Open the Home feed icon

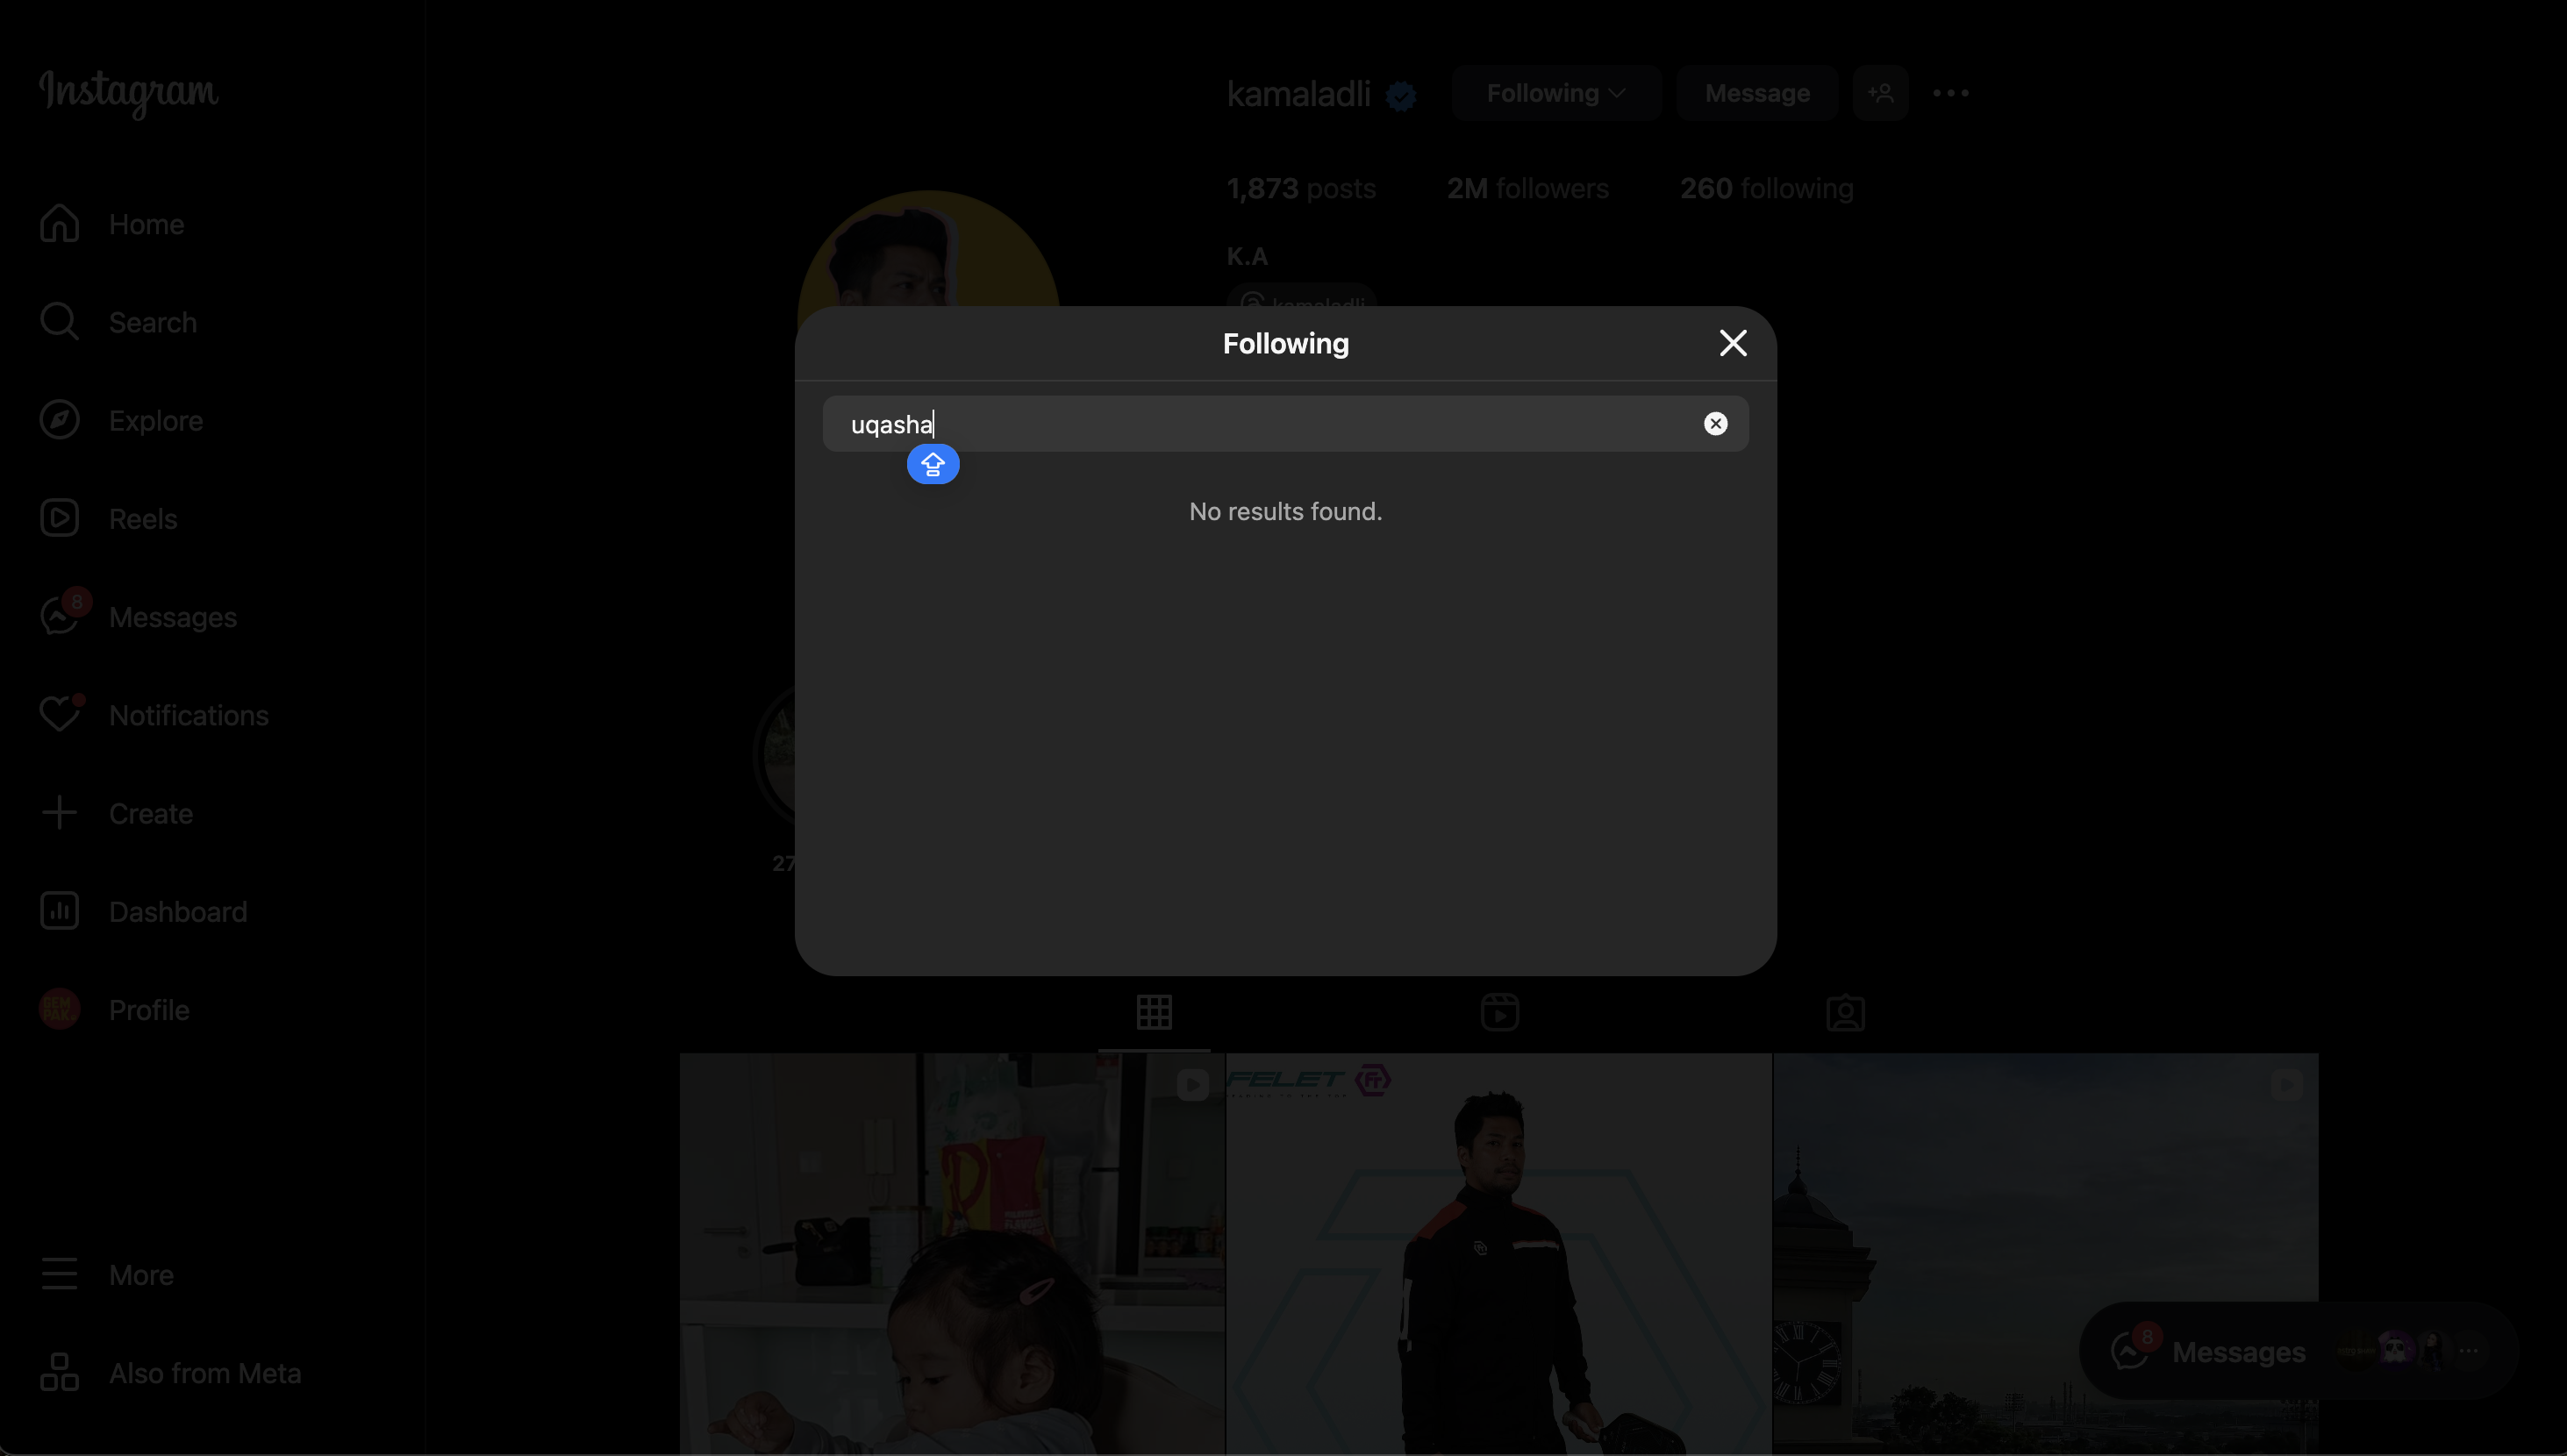coord(60,224)
